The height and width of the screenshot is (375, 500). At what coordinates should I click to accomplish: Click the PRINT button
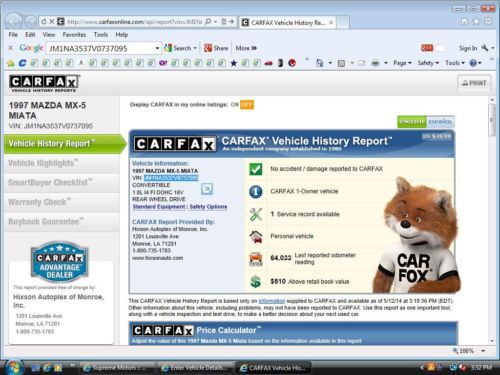click(474, 83)
